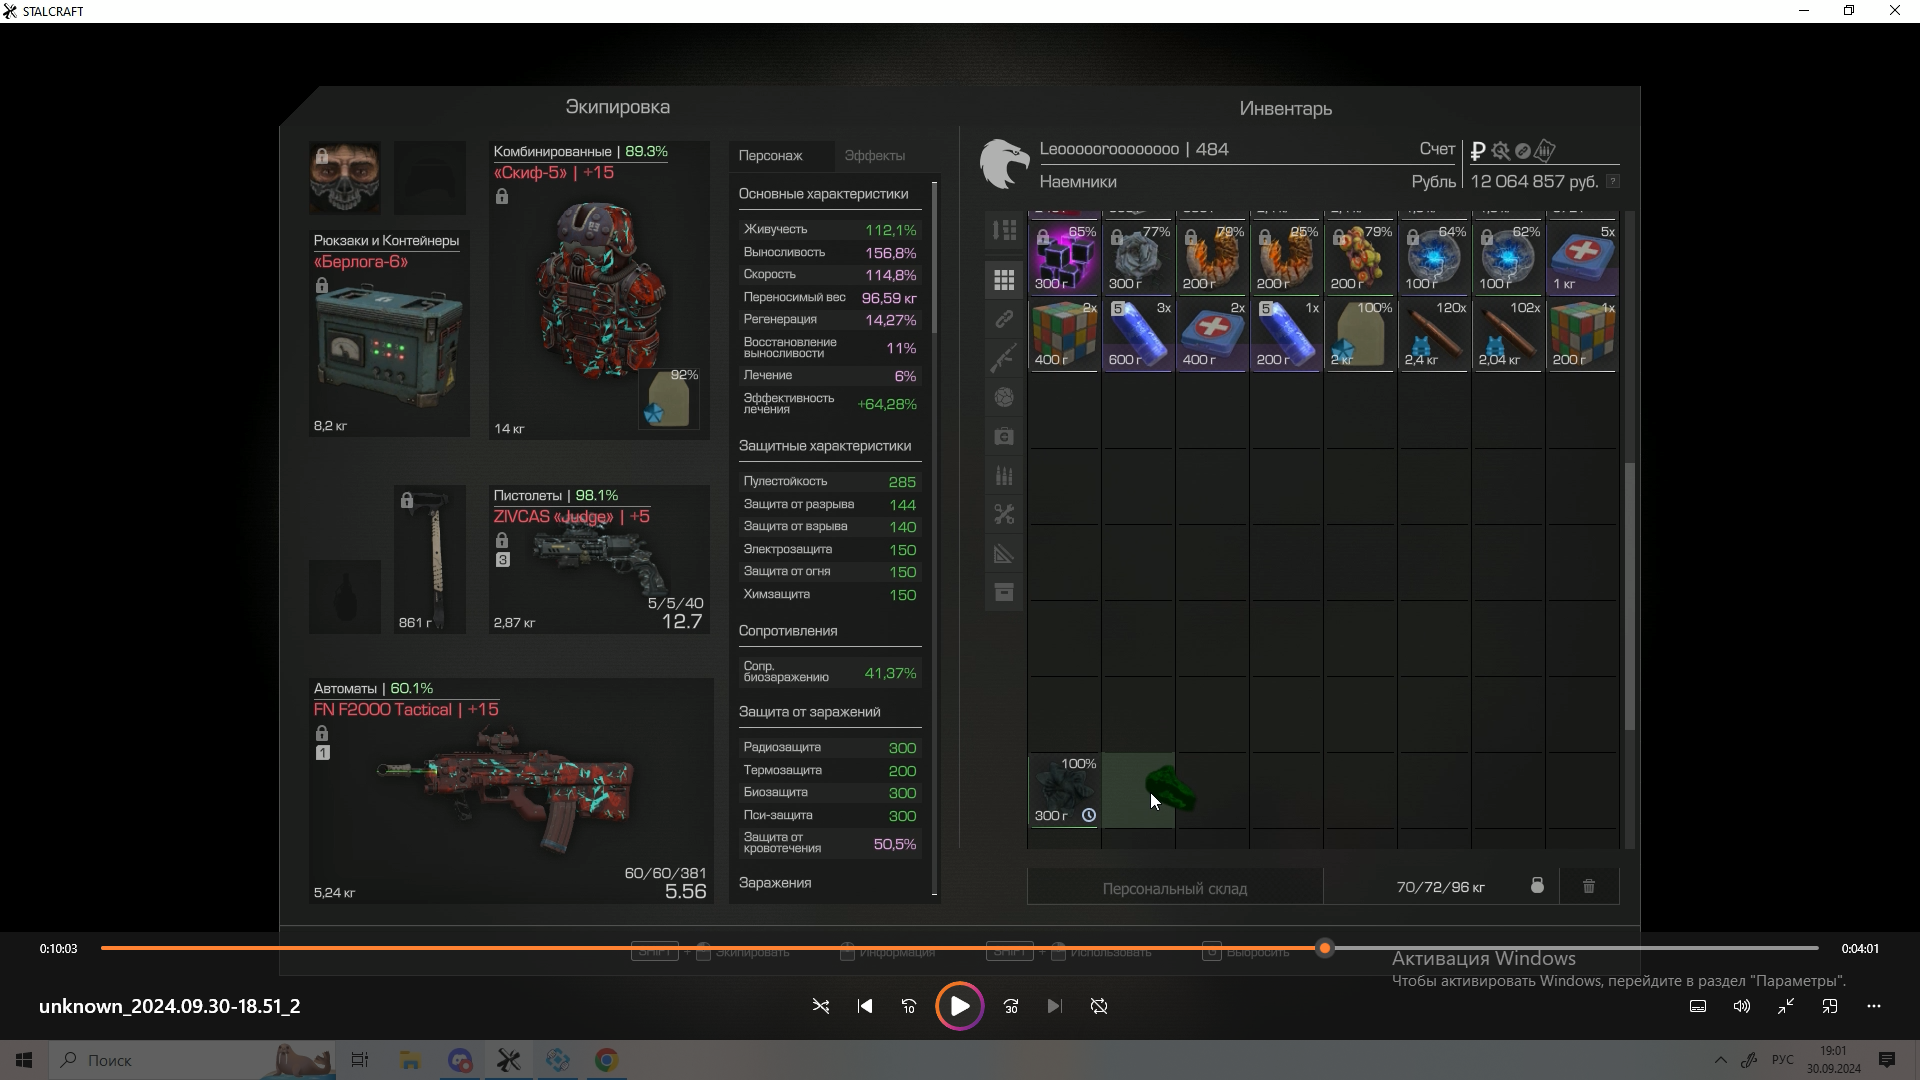This screenshot has width=1920, height=1080.
Task: Select the «Скиф-5» armor slot
Action: pyautogui.click(x=599, y=290)
